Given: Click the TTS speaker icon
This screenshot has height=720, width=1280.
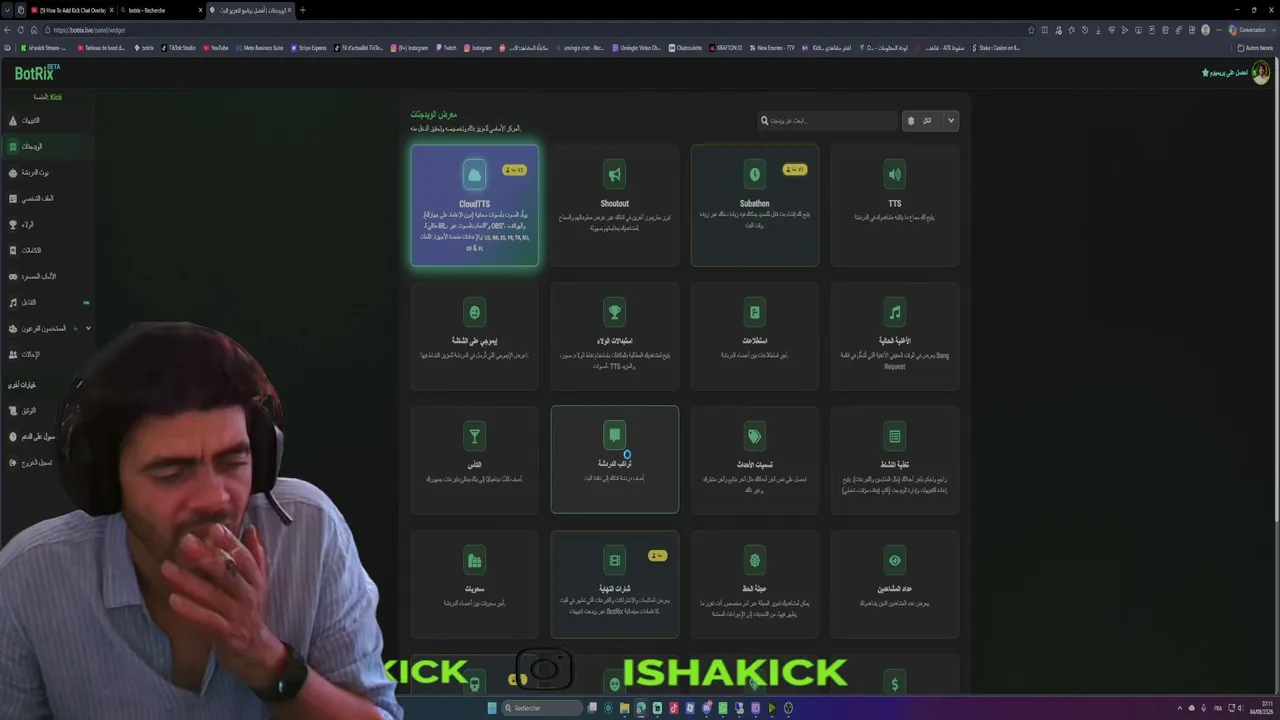Looking at the screenshot, I should (895, 175).
